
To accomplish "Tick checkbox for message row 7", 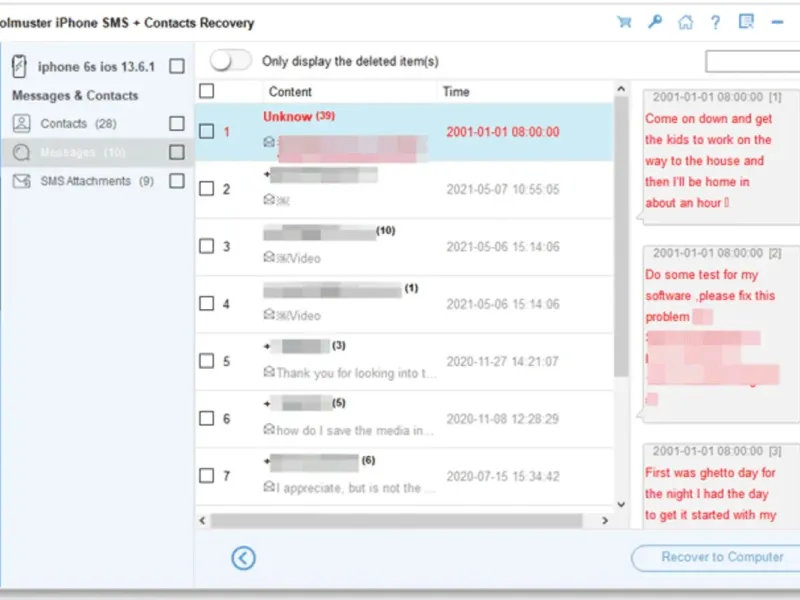I will (207, 476).
